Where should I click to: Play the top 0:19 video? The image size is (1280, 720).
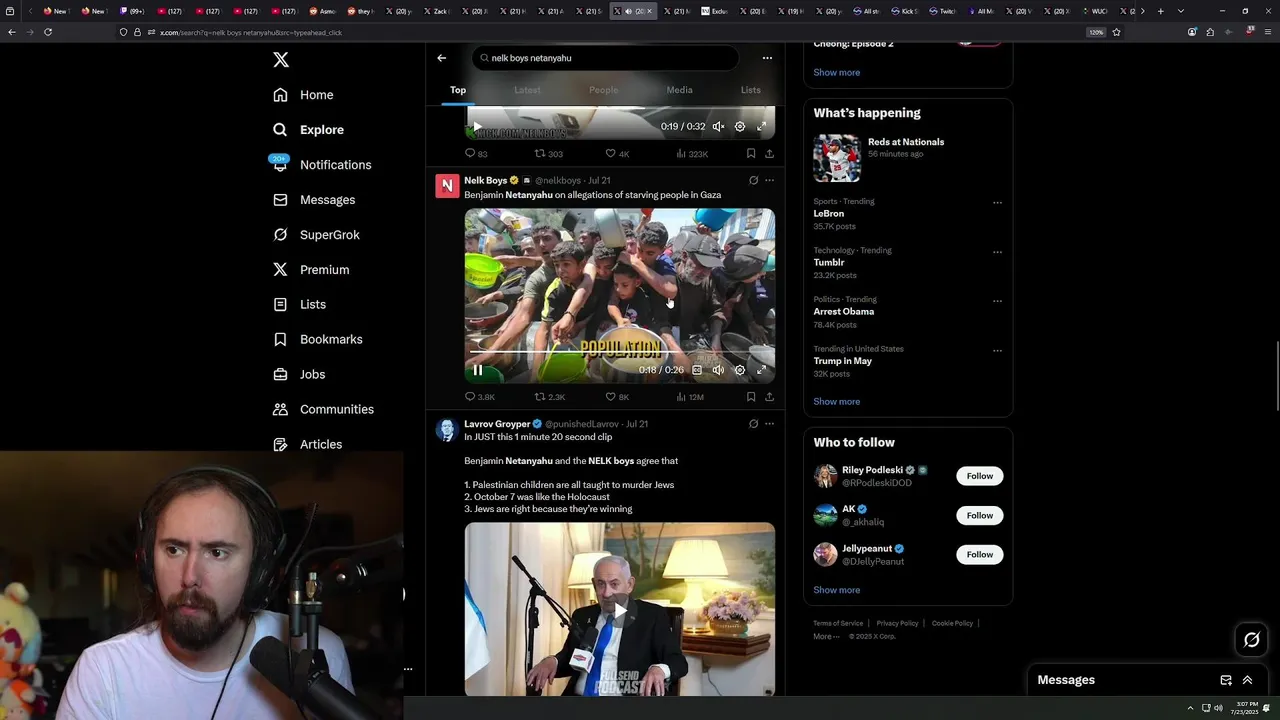(x=478, y=127)
